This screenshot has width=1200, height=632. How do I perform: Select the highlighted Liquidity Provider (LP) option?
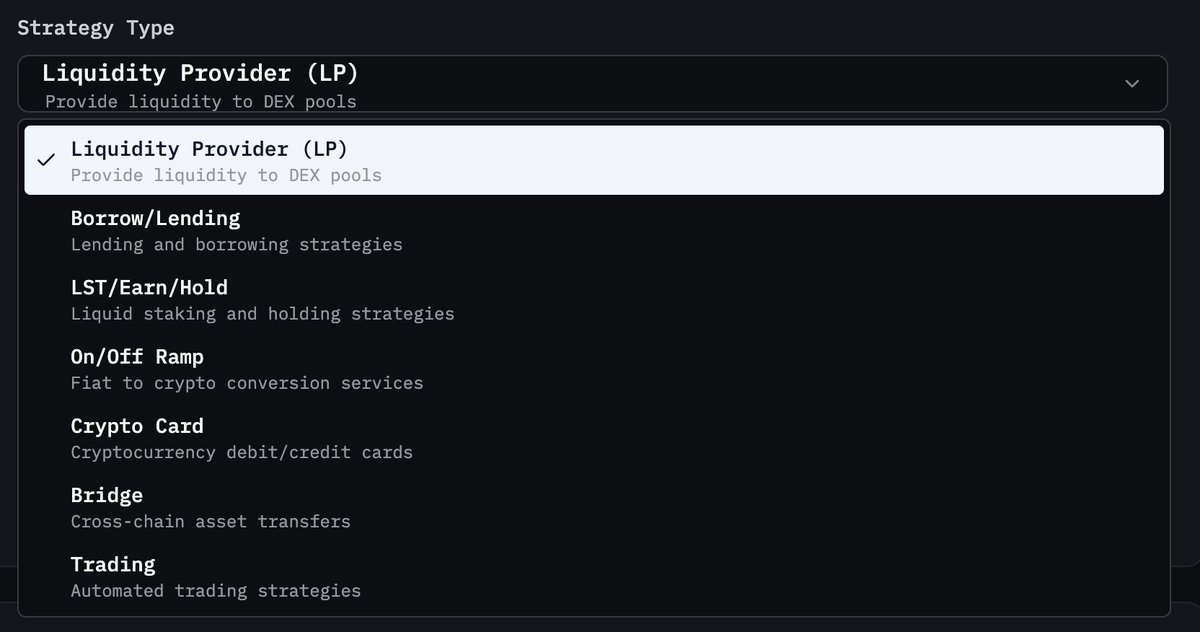(x=594, y=160)
